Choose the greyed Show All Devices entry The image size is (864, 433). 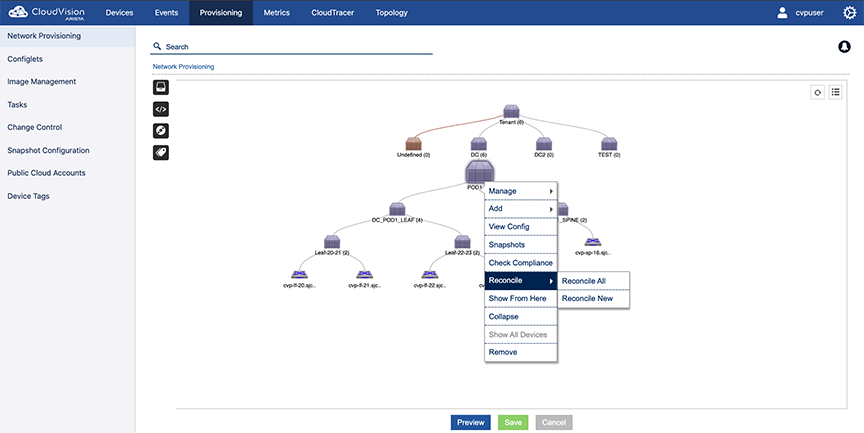click(x=521, y=334)
